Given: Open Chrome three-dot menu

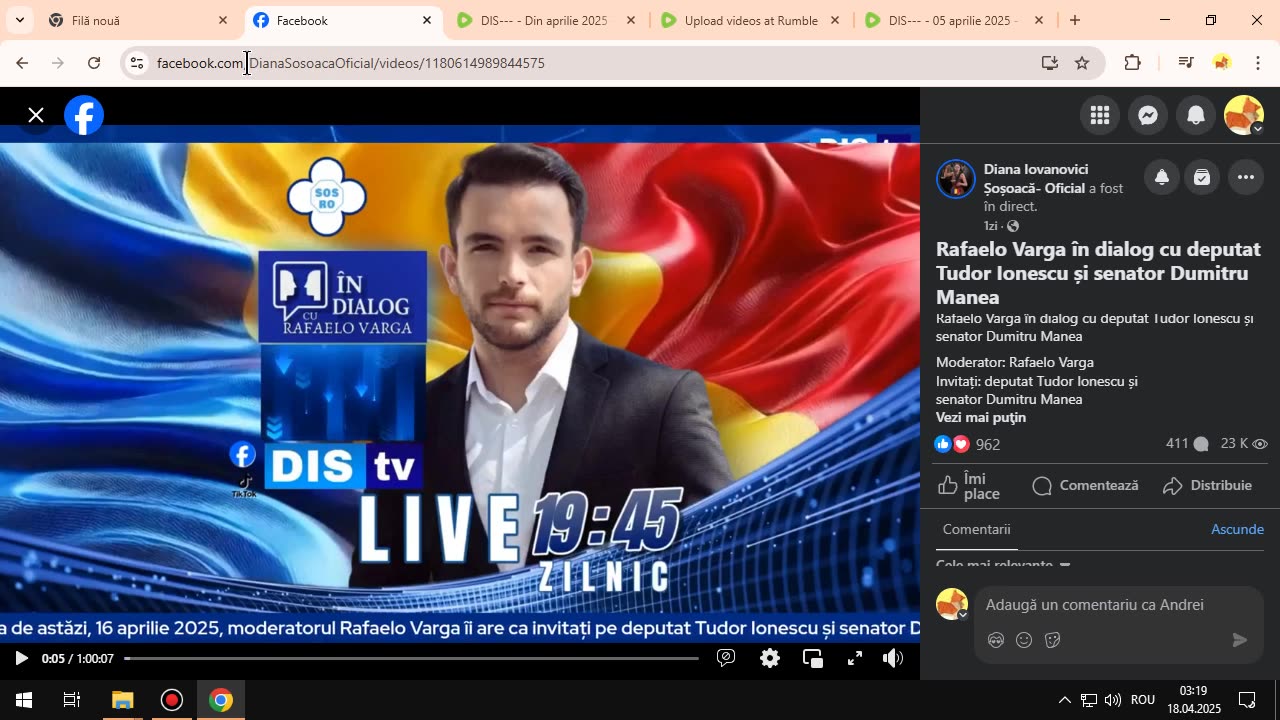Looking at the screenshot, I should [x=1258, y=63].
